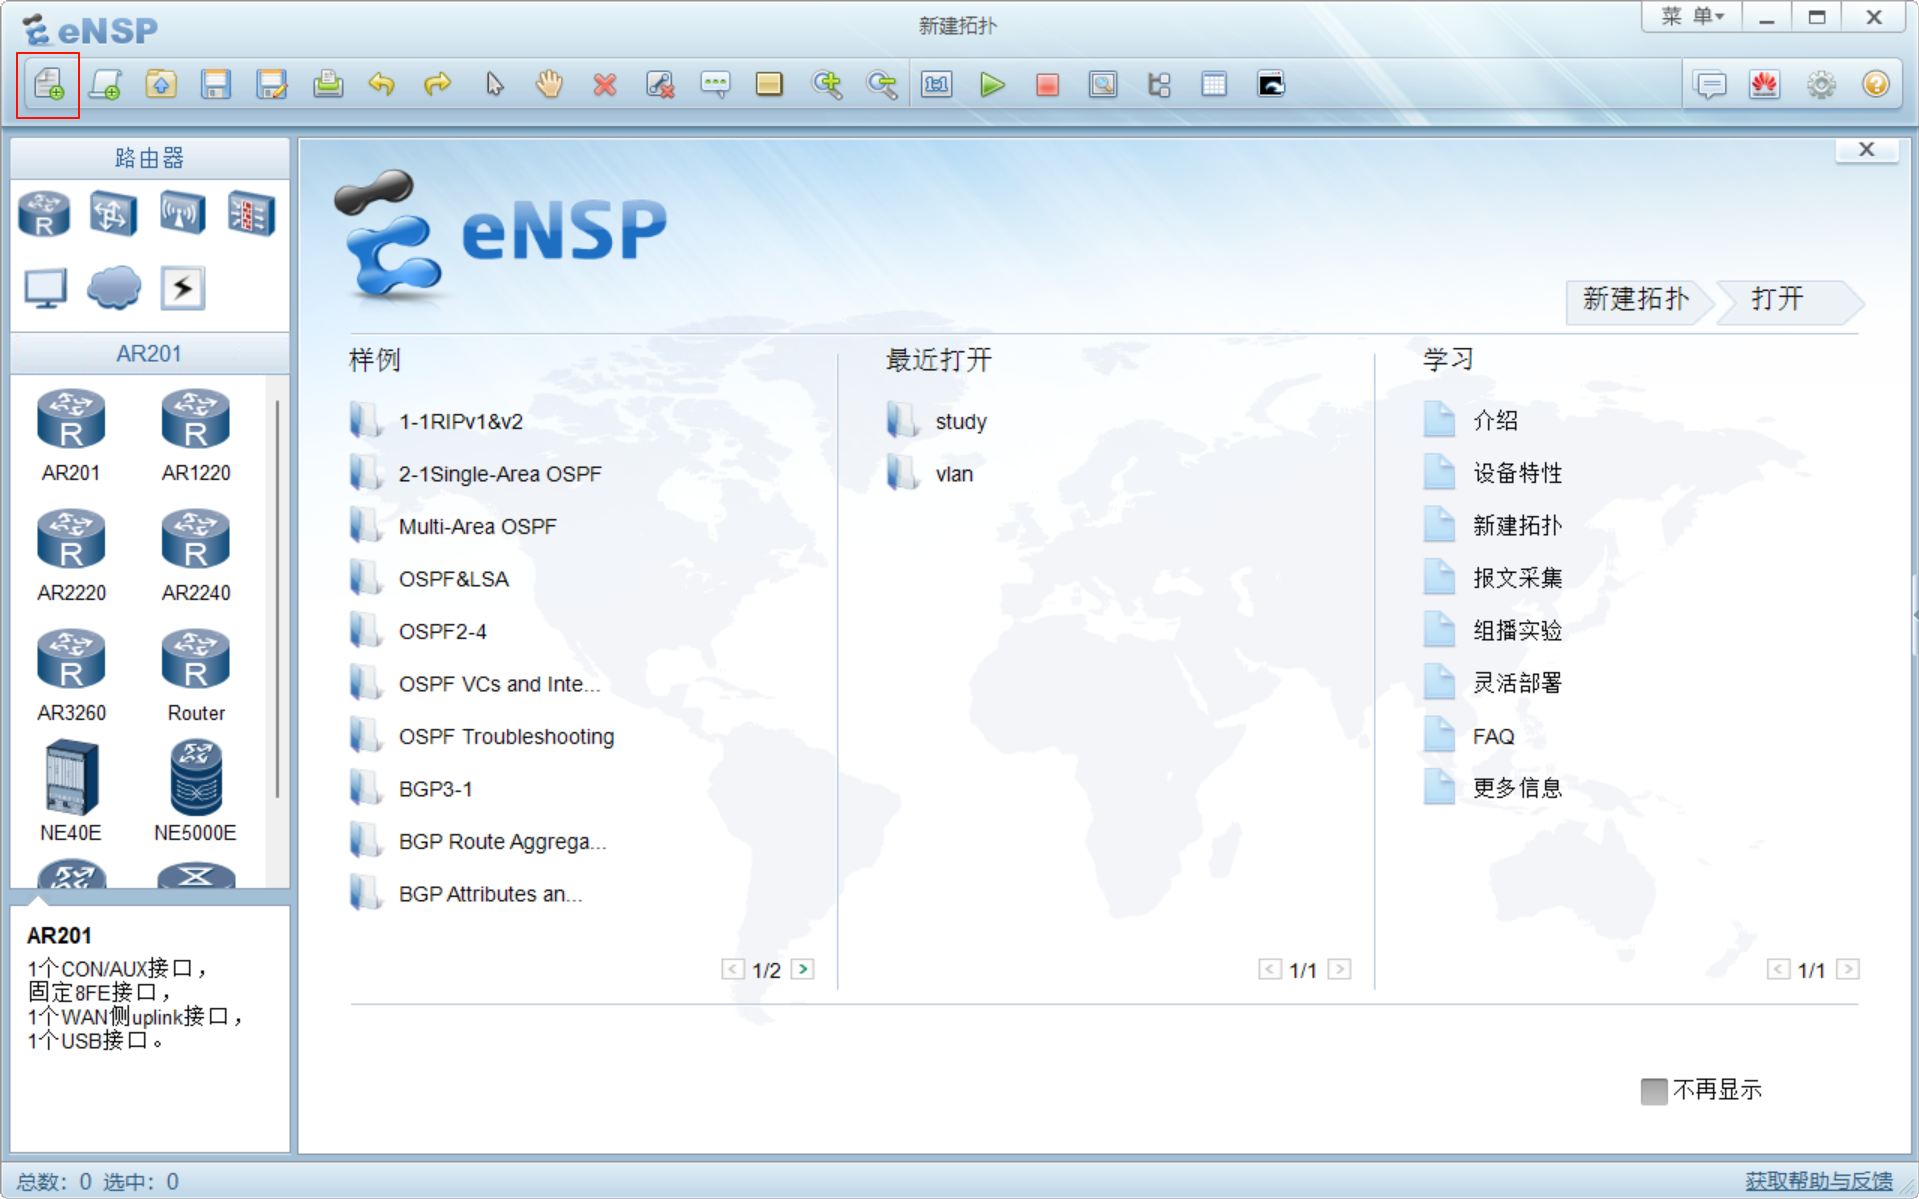Select the cloud device category icon
This screenshot has height=1199, width=1919.
[114, 288]
